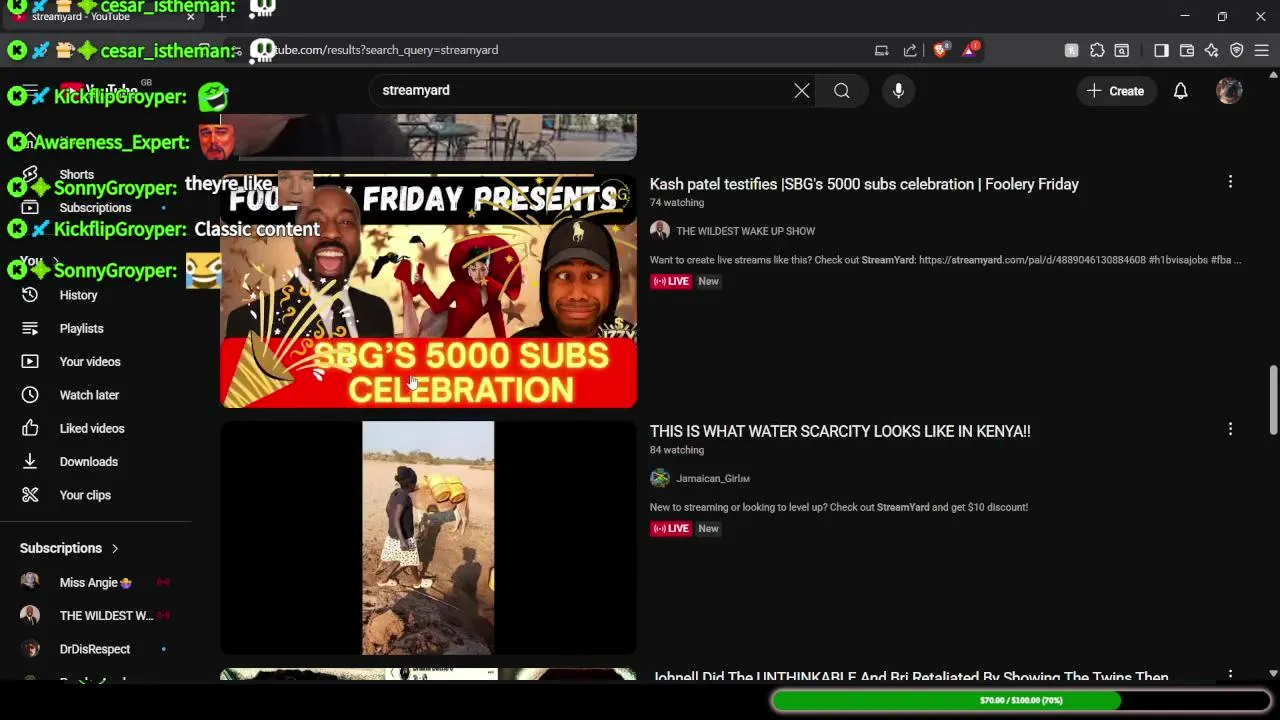Open the Brave VPN shield icon
The width and height of the screenshot is (1280, 720).
1237,50
